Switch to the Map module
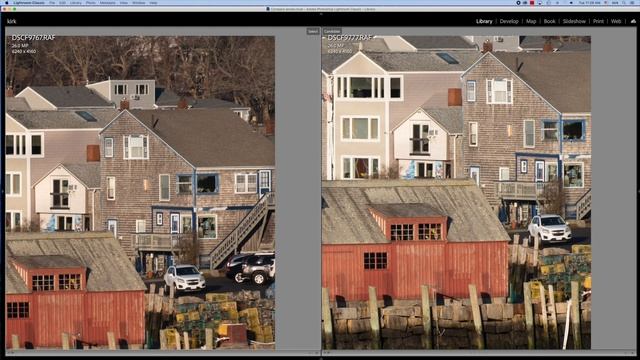This screenshot has width=640, height=360. (x=531, y=21)
